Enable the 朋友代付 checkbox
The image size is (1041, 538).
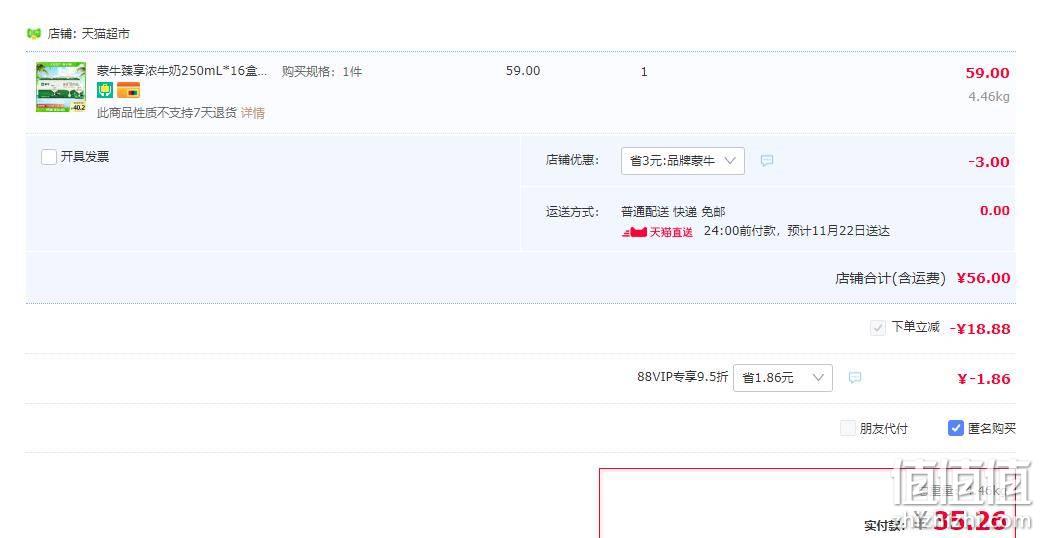pyautogui.click(x=848, y=428)
